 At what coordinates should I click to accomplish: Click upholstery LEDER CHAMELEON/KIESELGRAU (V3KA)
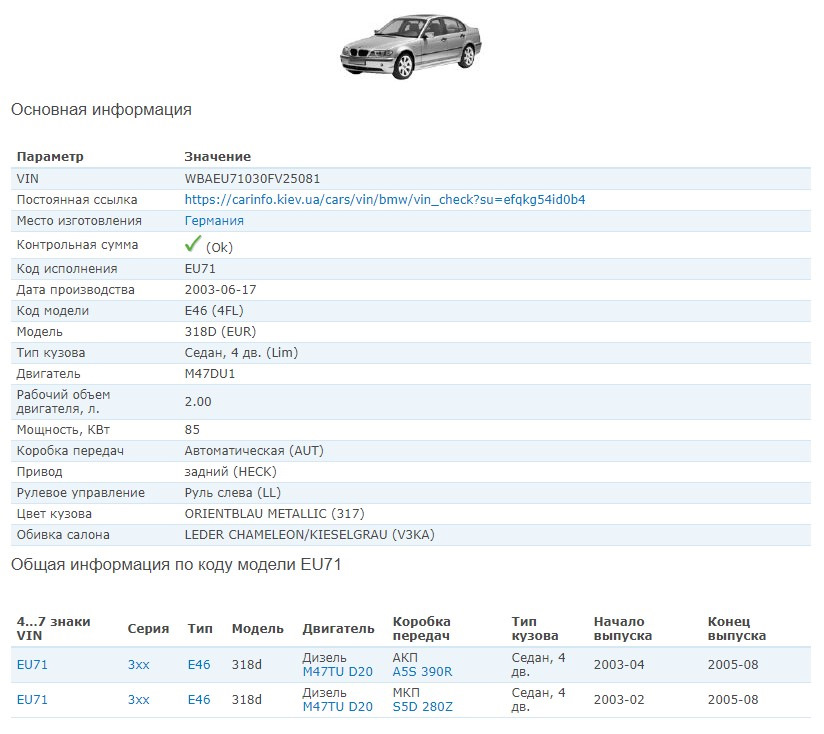tap(310, 535)
